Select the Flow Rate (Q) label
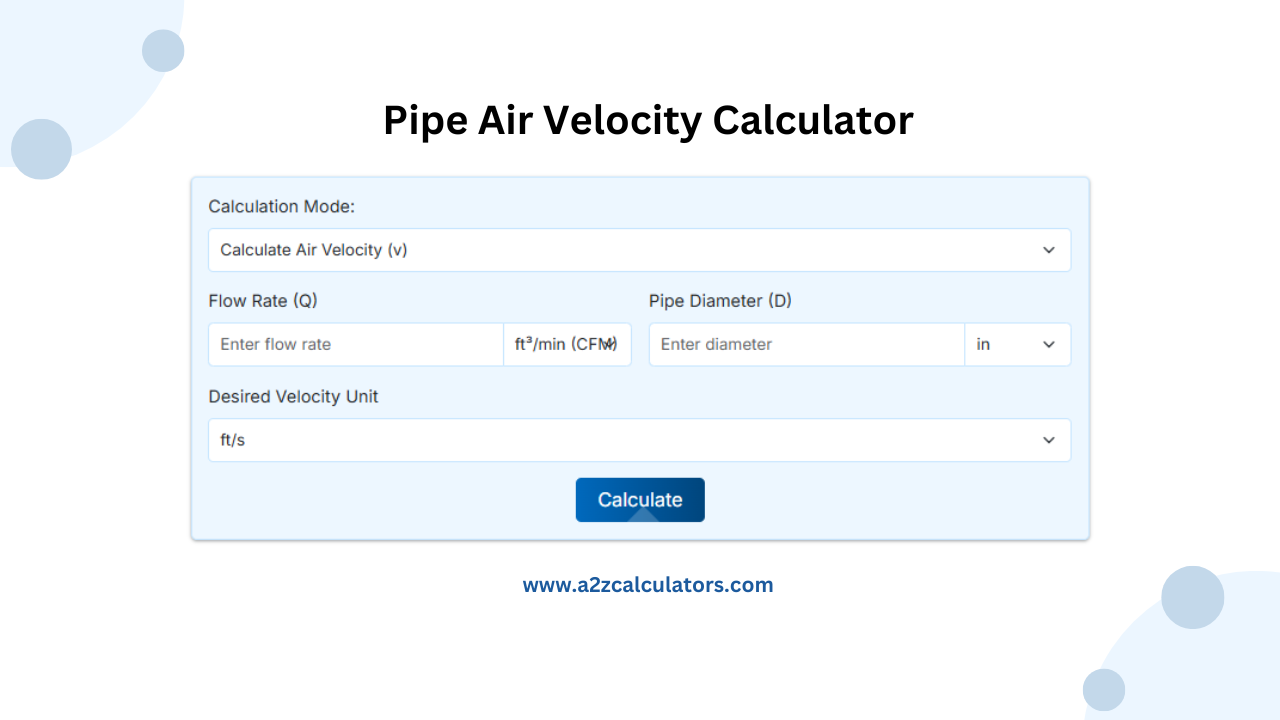The image size is (1280, 720). (263, 300)
